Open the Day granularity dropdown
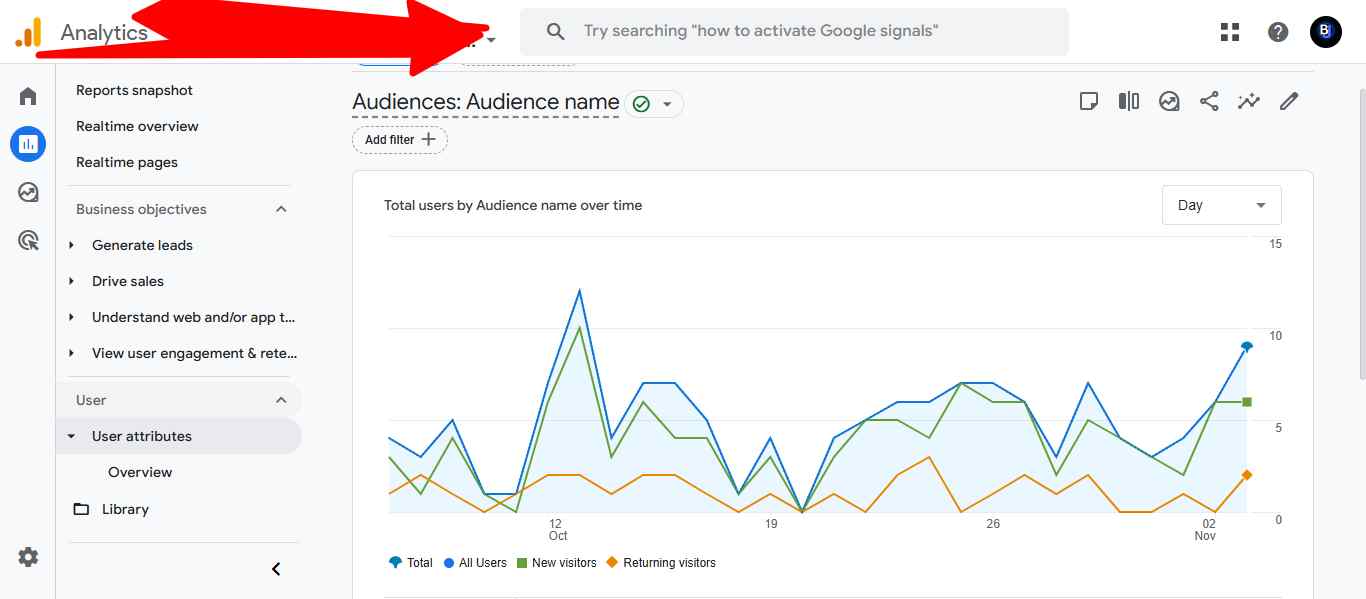This screenshot has height=599, width=1366. click(1221, 205)
